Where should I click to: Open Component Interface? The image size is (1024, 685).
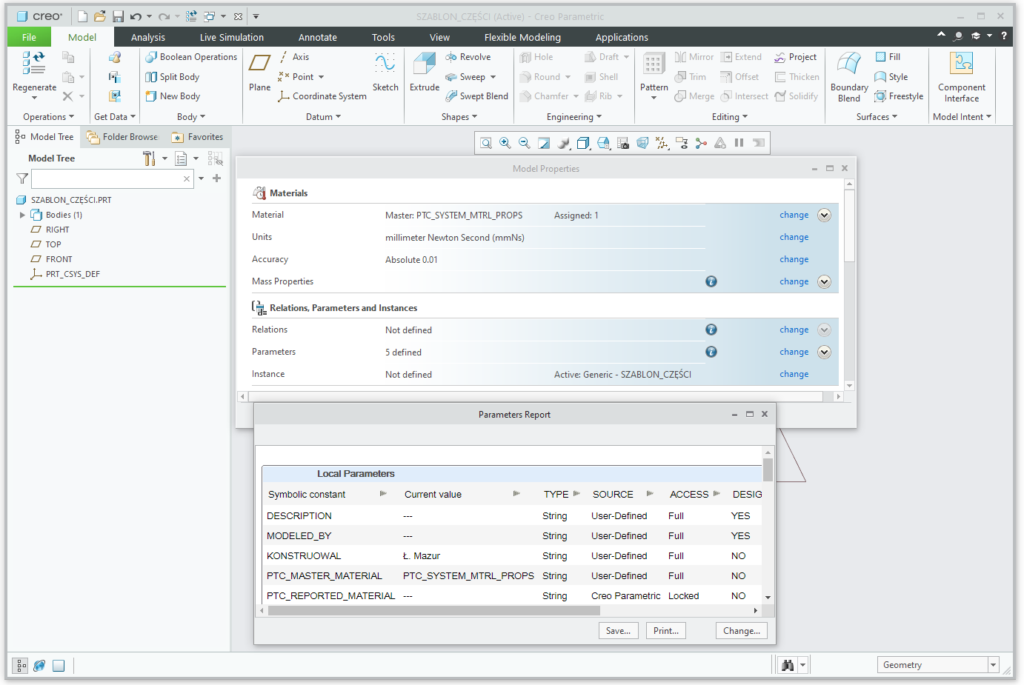tap(961, 77)
